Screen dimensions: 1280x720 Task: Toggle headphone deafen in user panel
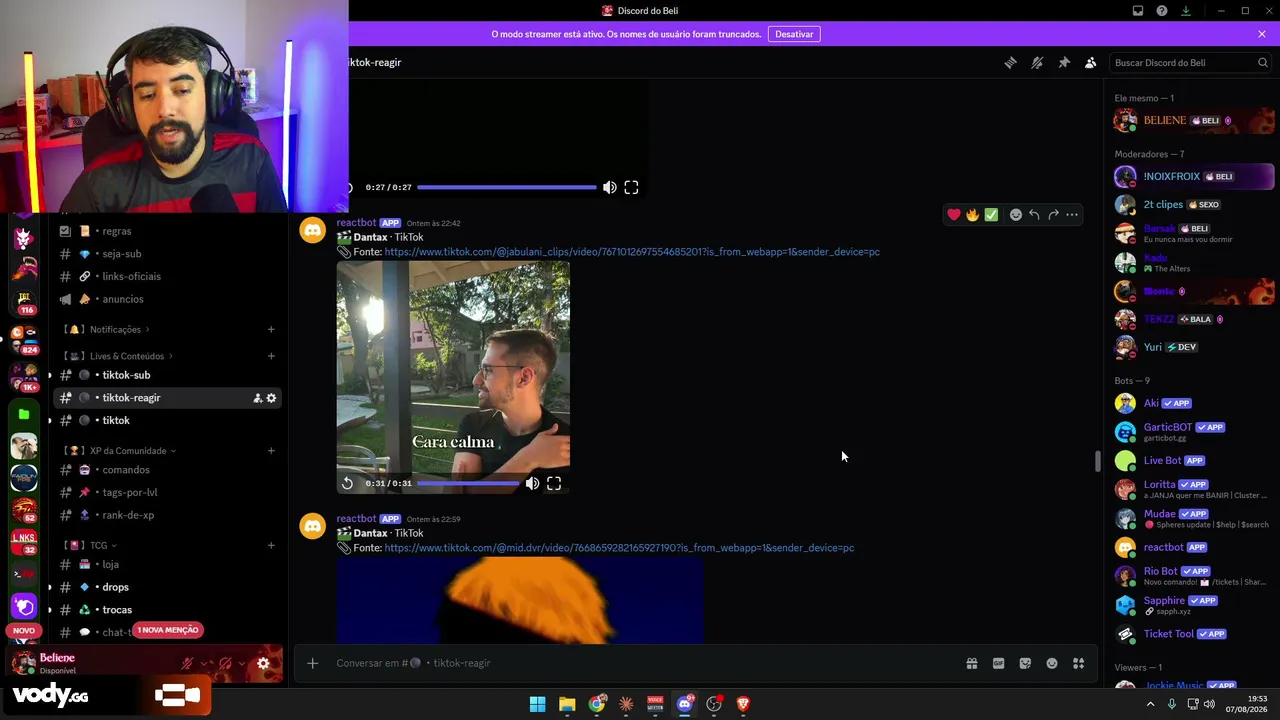[225, 663]
